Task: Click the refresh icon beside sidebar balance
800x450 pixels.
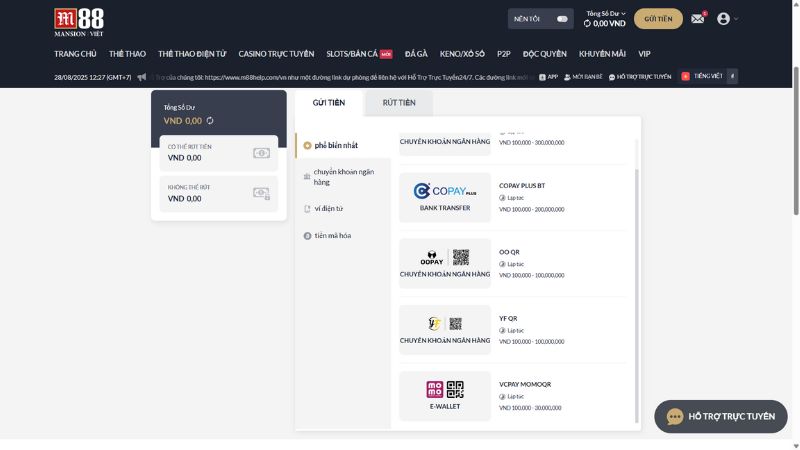Action: pyautogui.click(x=210, y=121)
